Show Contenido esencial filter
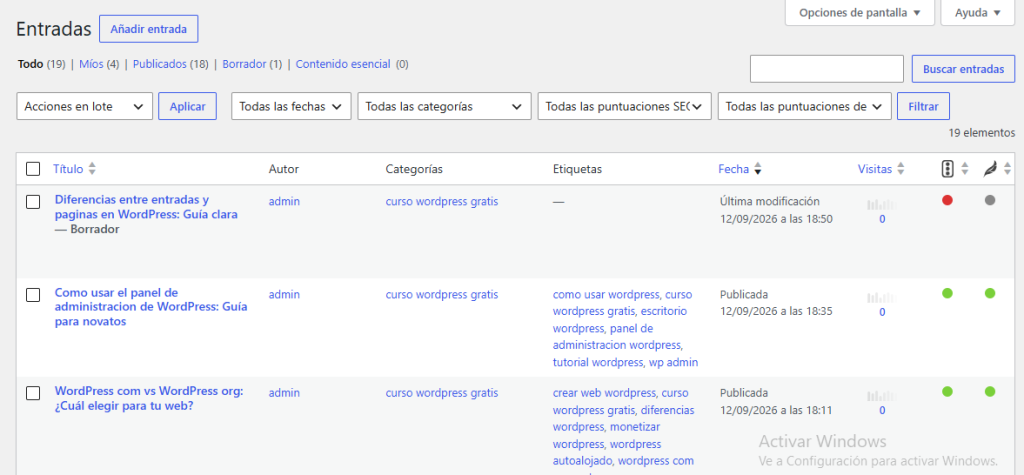 (343, 64)
